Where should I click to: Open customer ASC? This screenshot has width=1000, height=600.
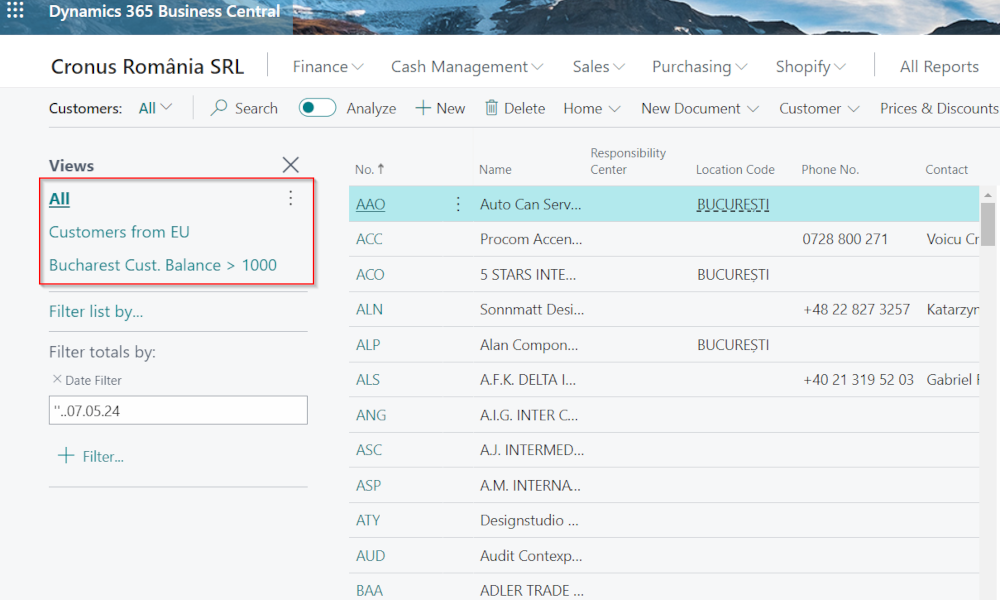[x=369, y=450]
